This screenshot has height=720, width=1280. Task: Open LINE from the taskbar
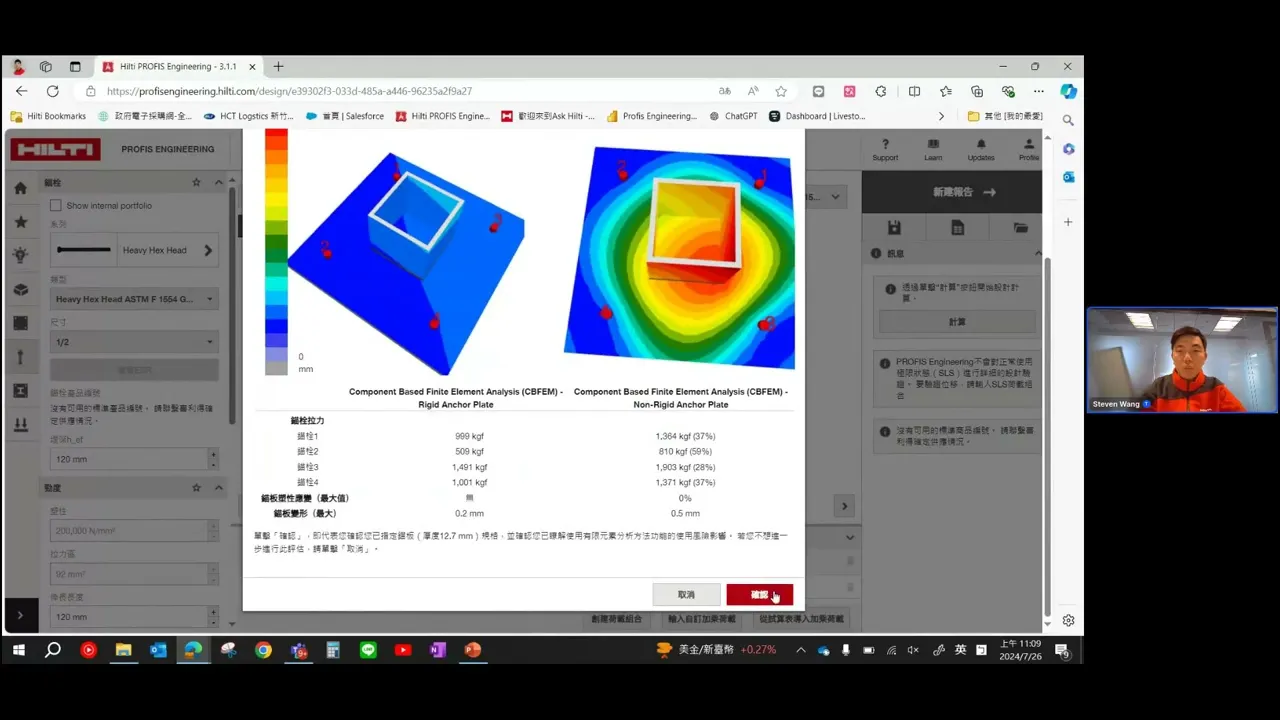pos(368,650)
